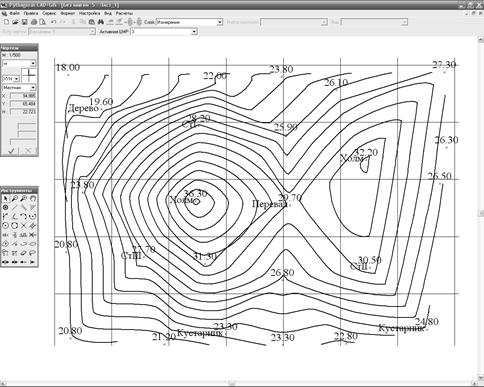Click the Дерево label on the map

83,108
